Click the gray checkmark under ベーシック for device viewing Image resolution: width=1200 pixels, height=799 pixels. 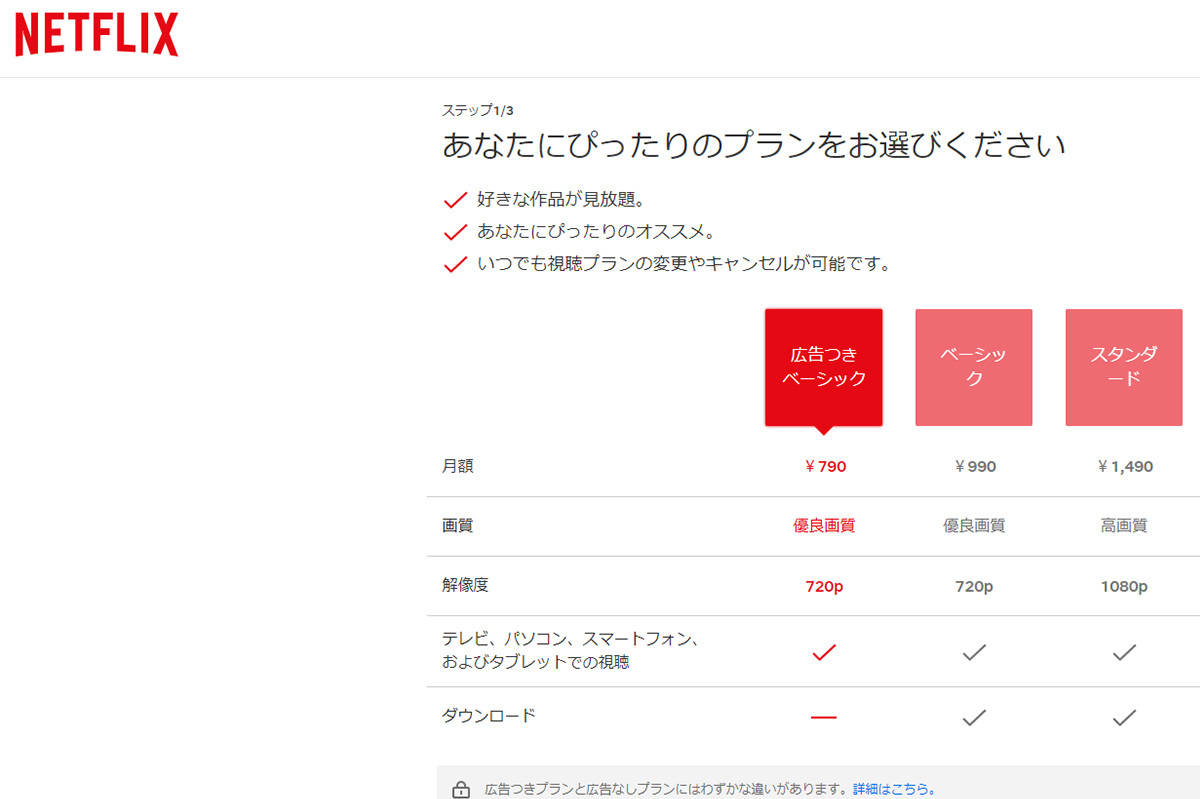click(x=973, y=652)
